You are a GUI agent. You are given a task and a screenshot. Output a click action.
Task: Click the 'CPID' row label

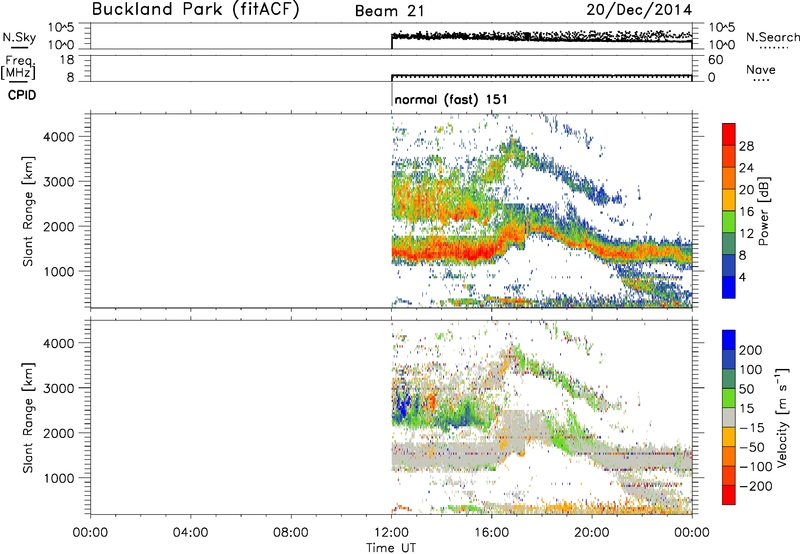click(x=22, y=95)
